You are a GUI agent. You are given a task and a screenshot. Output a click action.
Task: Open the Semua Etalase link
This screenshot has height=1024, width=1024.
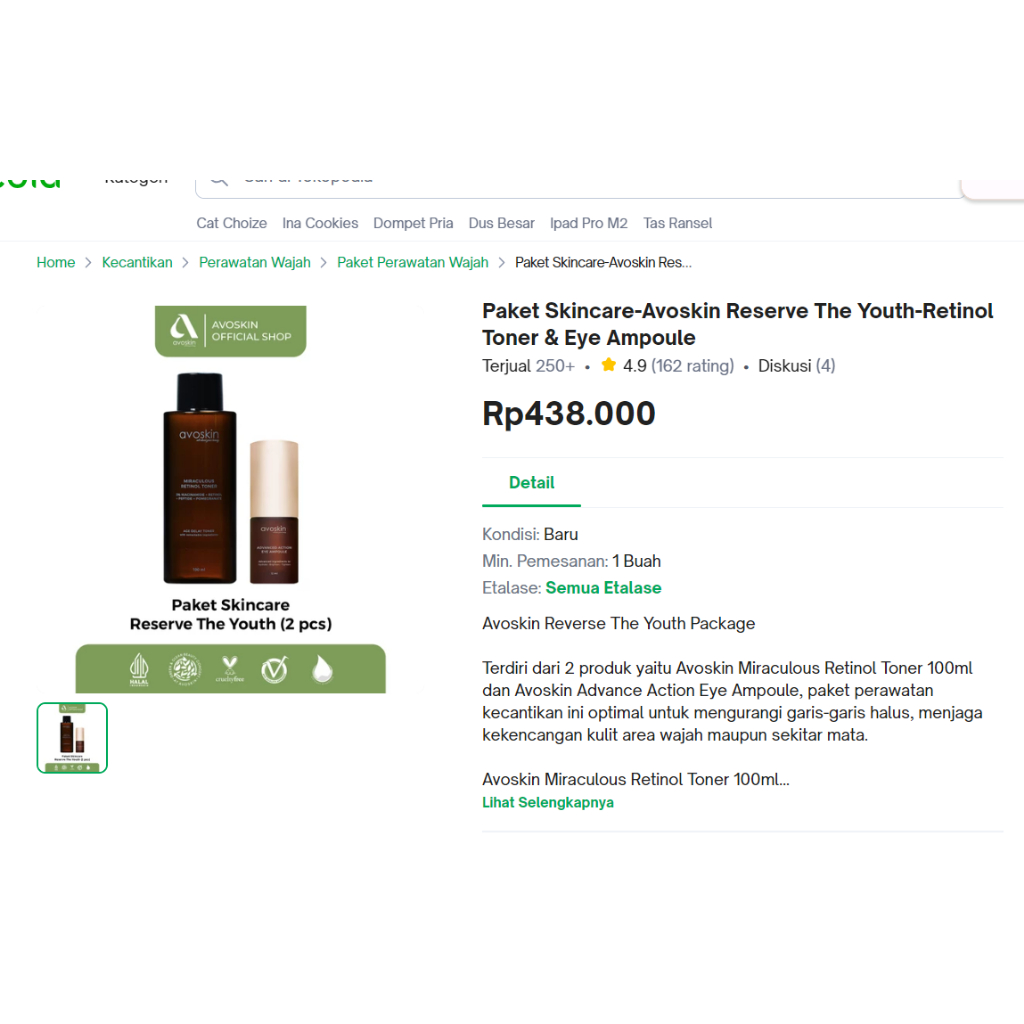point(603,588)
